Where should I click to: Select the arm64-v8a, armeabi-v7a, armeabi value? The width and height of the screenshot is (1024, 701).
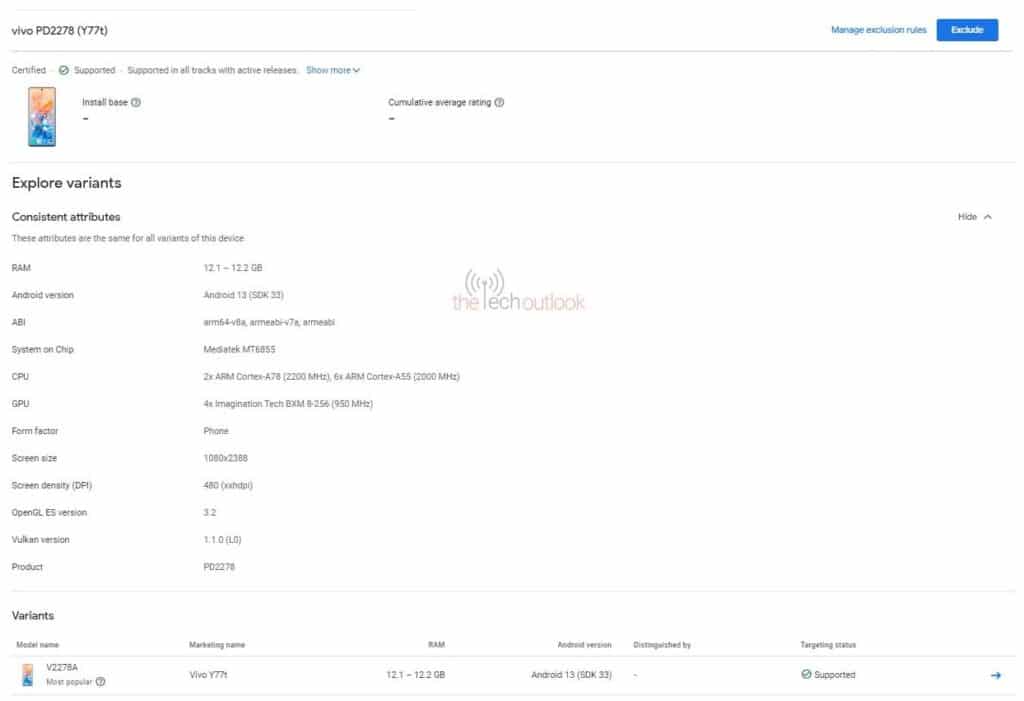[x=269, y=322]
